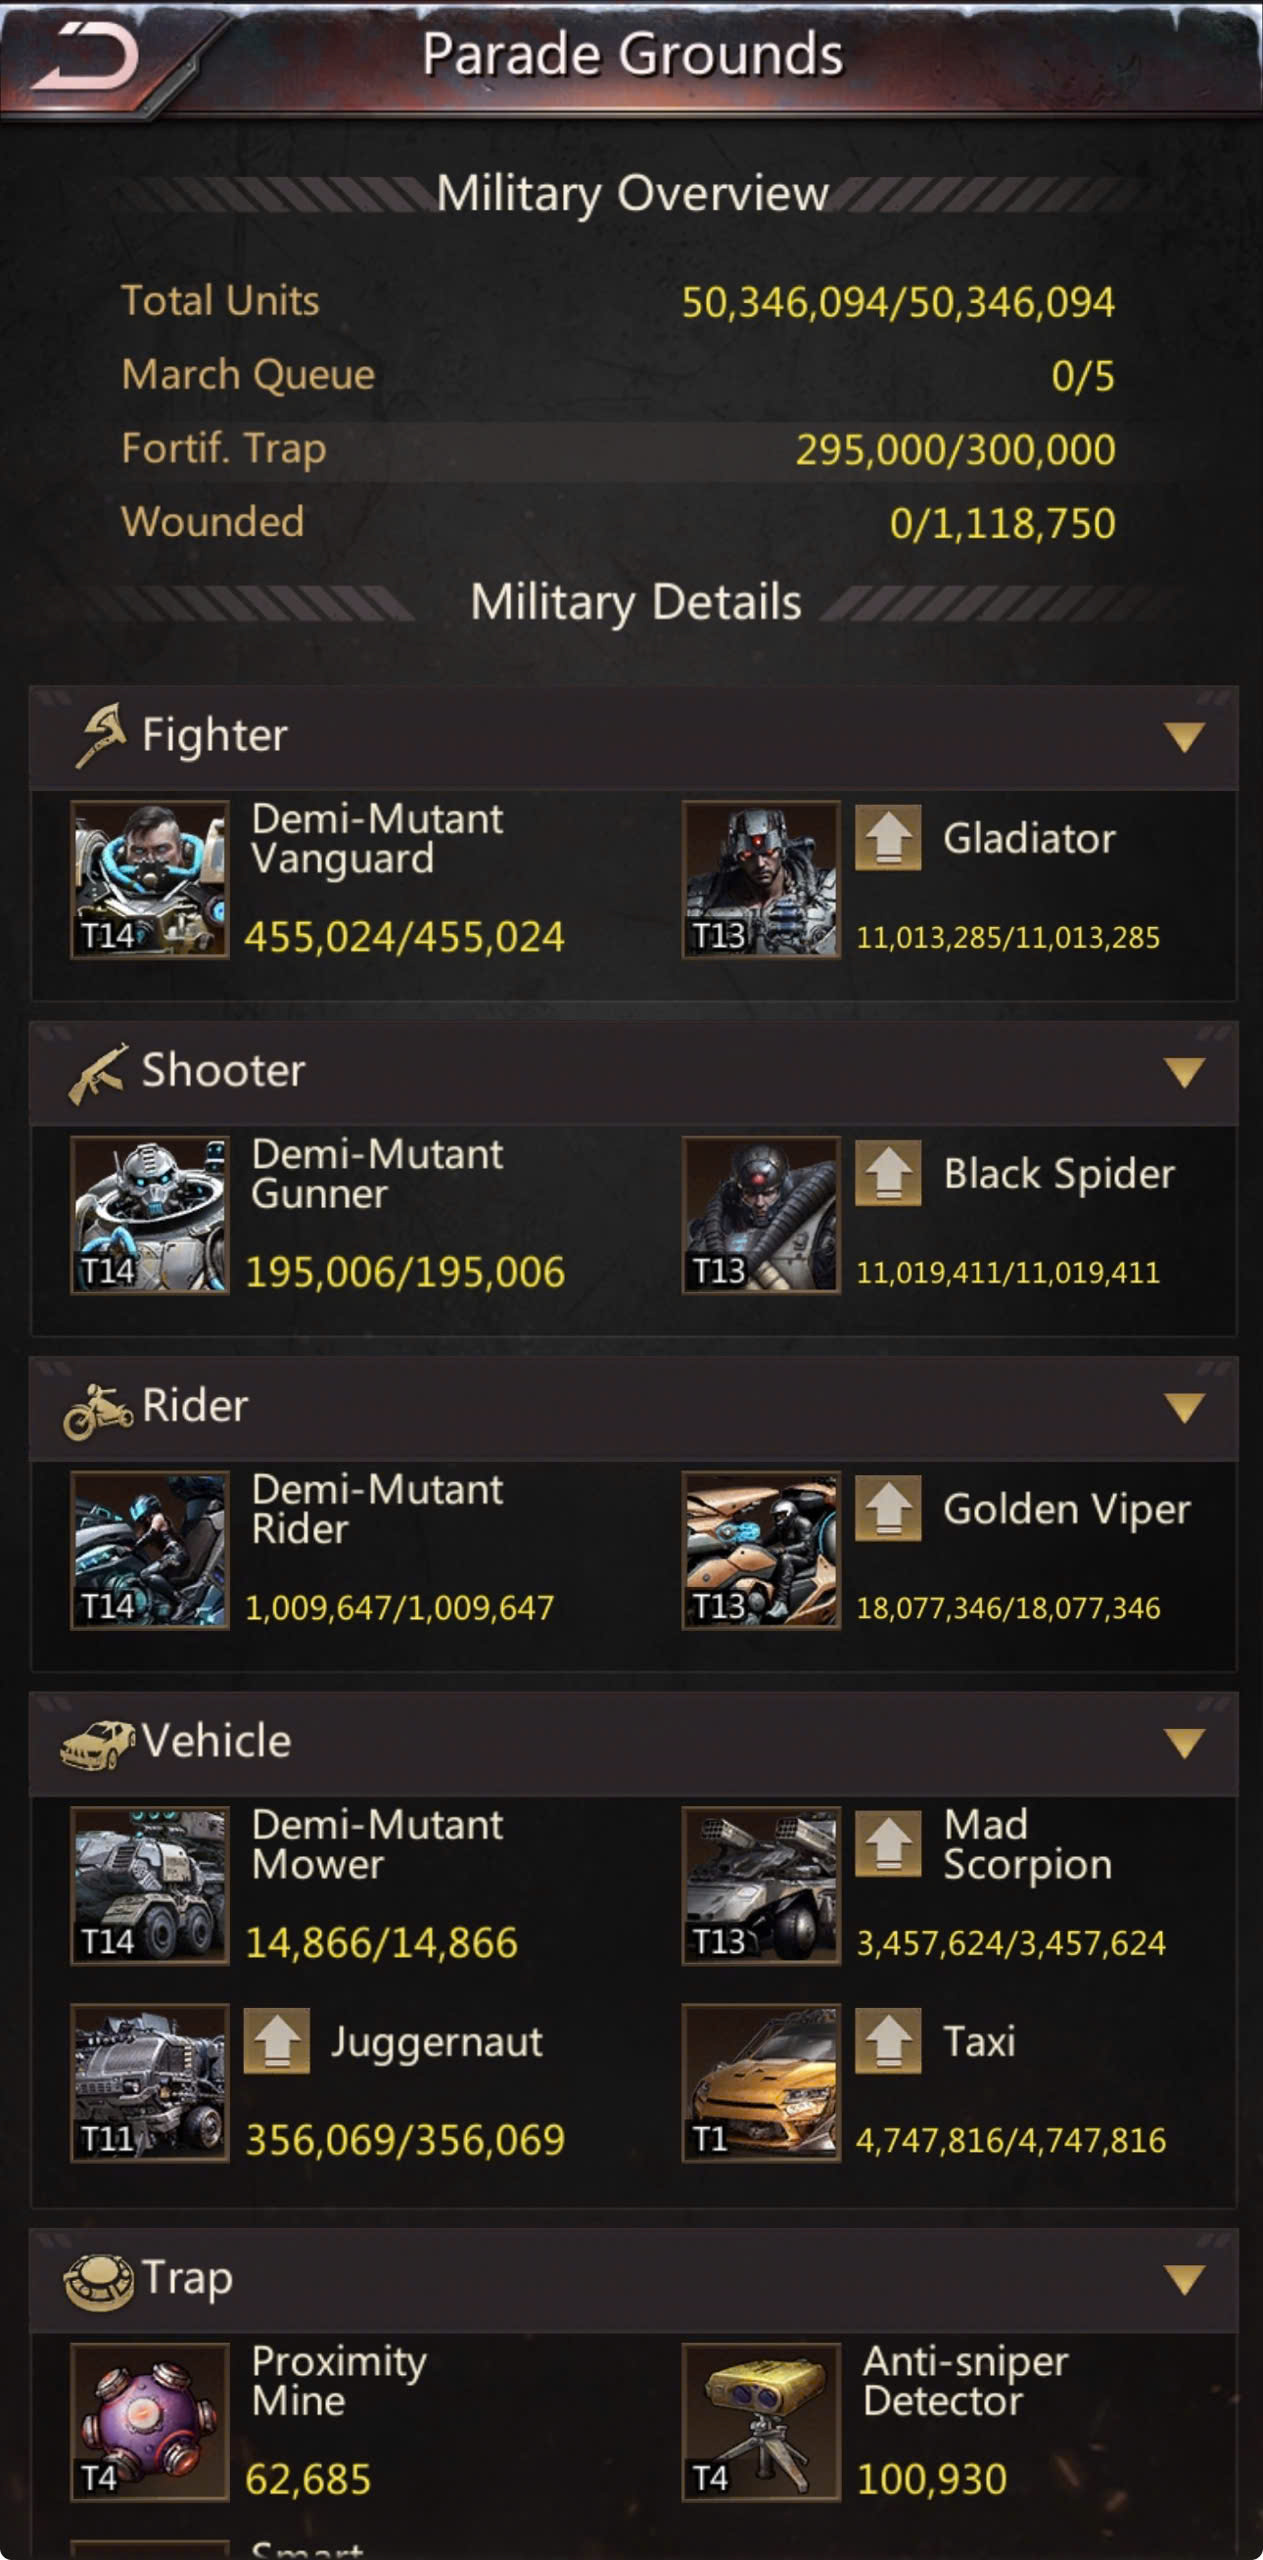Collapse the Trap section arrow

tap(1185, 2280)
